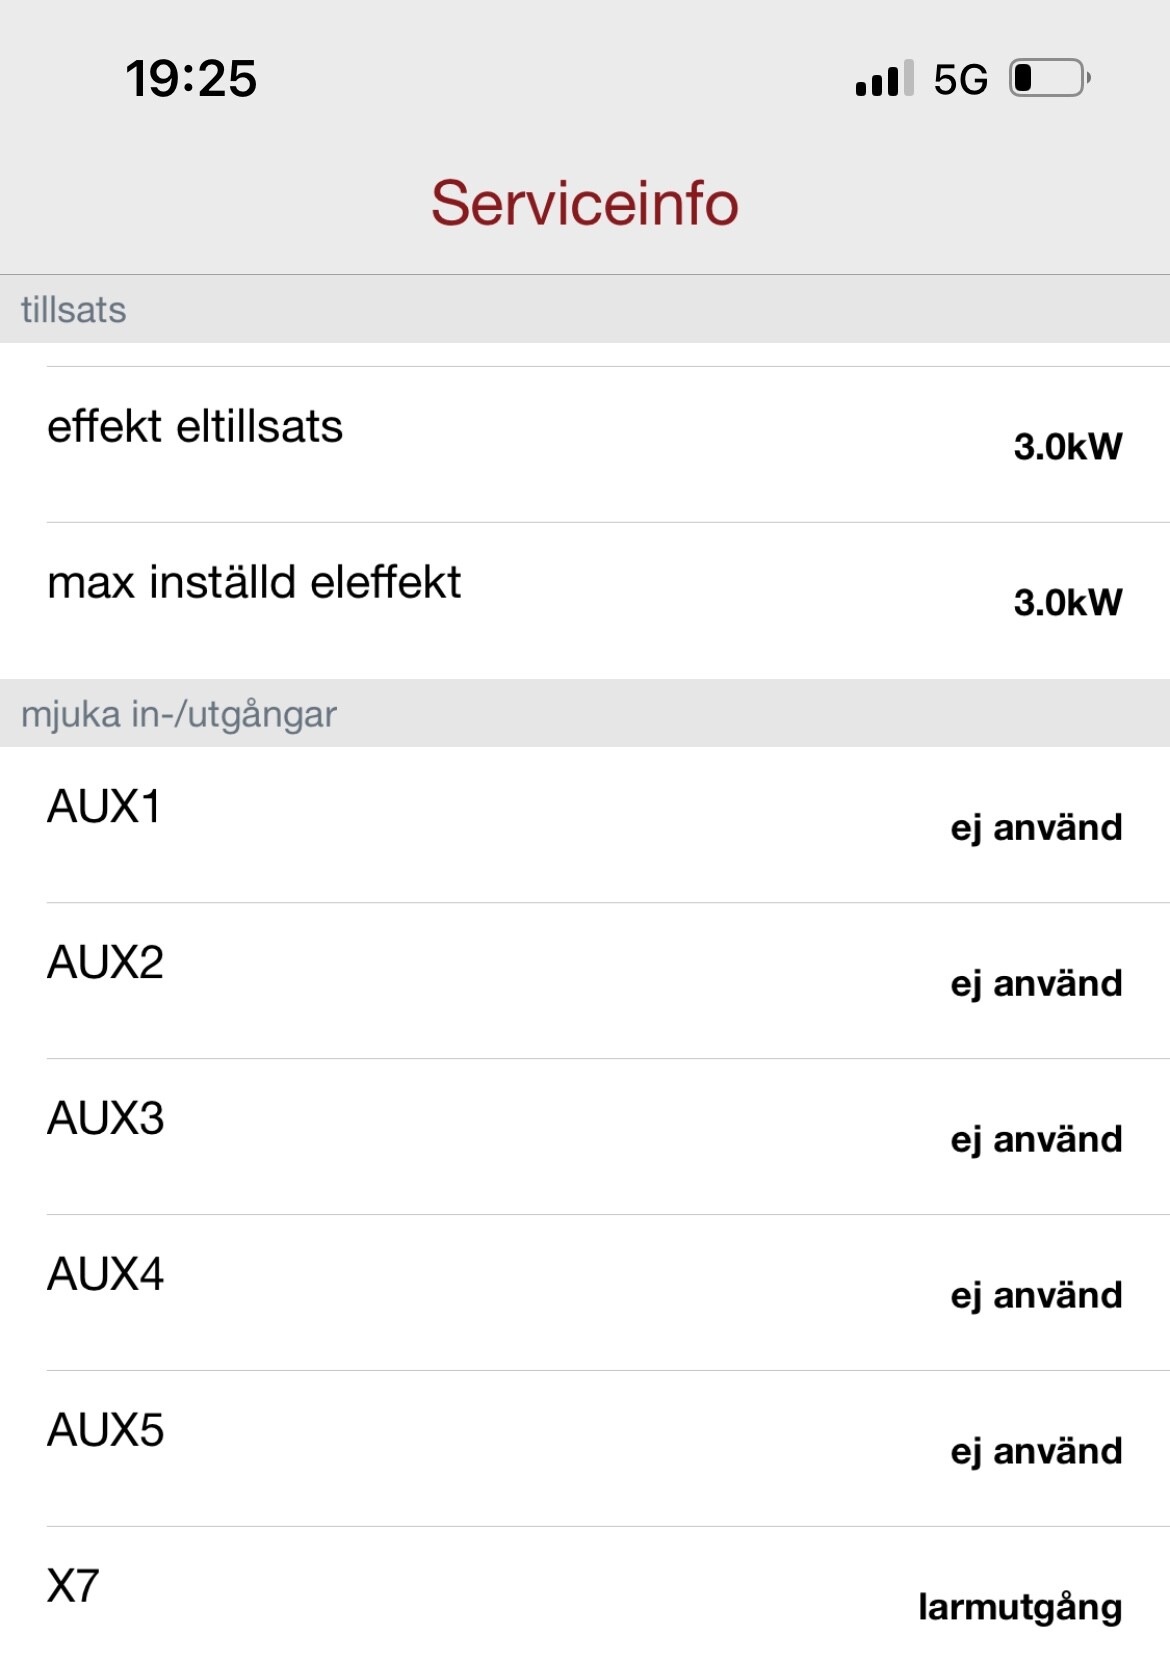Tap the 5G network indicator
The image size is (1170, 1671).
pos(960,80)
